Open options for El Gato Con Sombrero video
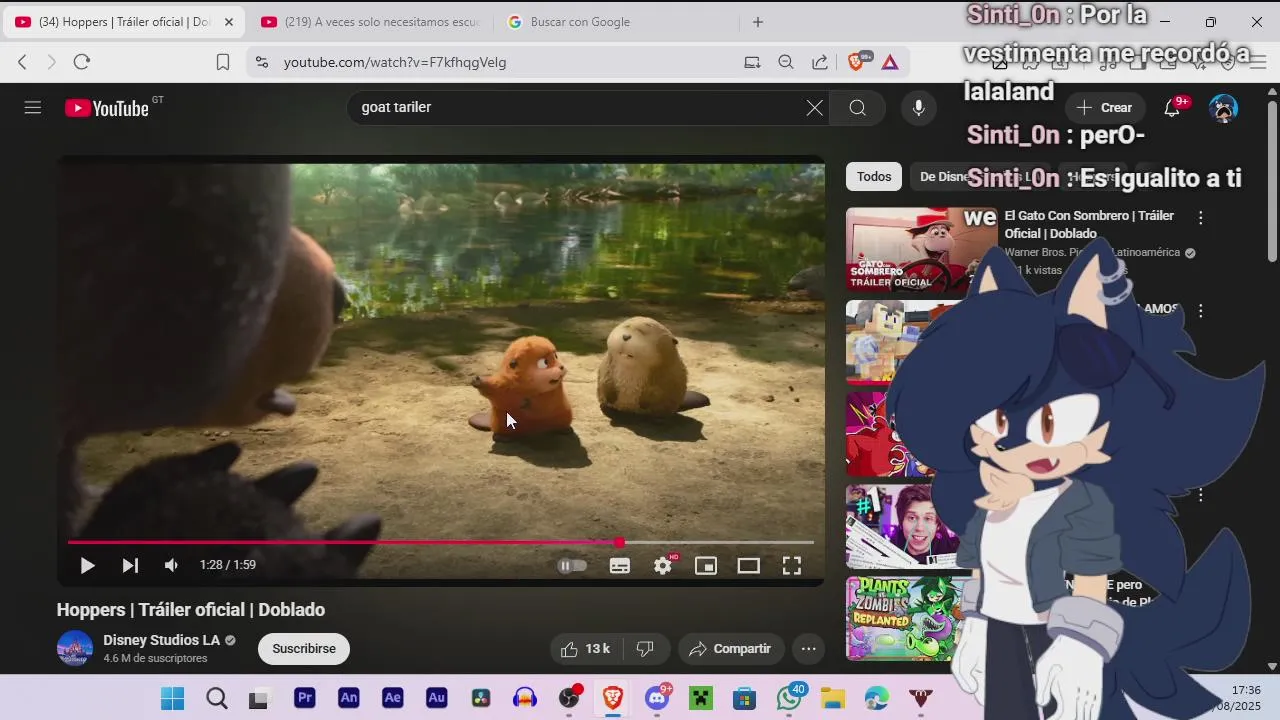 click(1201, 217)
